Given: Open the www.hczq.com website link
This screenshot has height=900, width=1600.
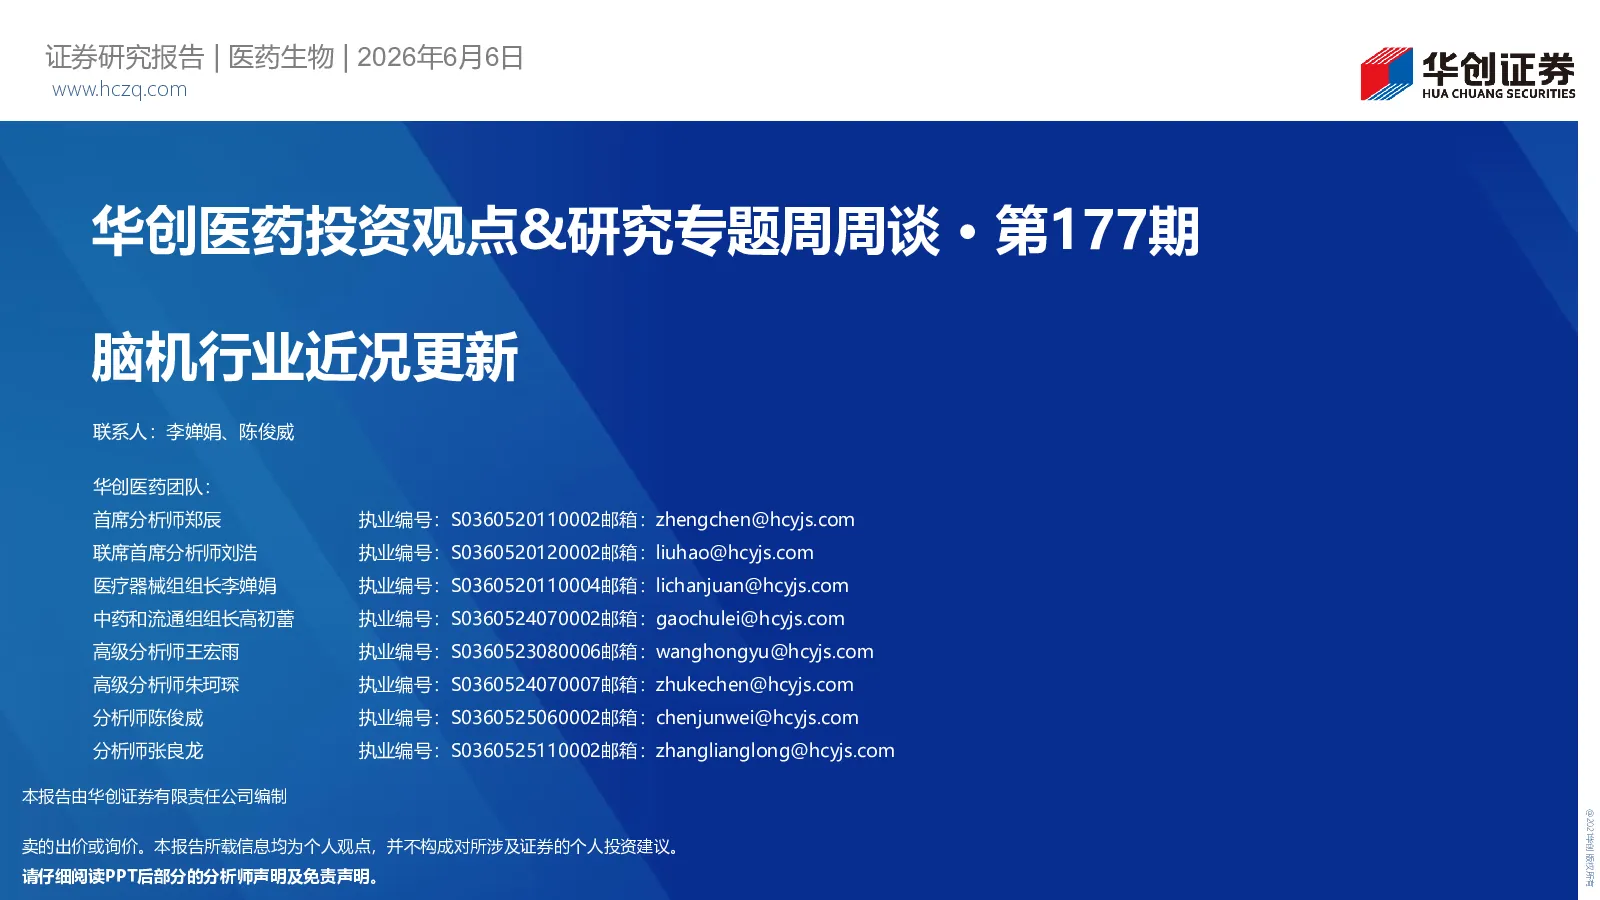Looking at the screenshot, I should (119, 89).
